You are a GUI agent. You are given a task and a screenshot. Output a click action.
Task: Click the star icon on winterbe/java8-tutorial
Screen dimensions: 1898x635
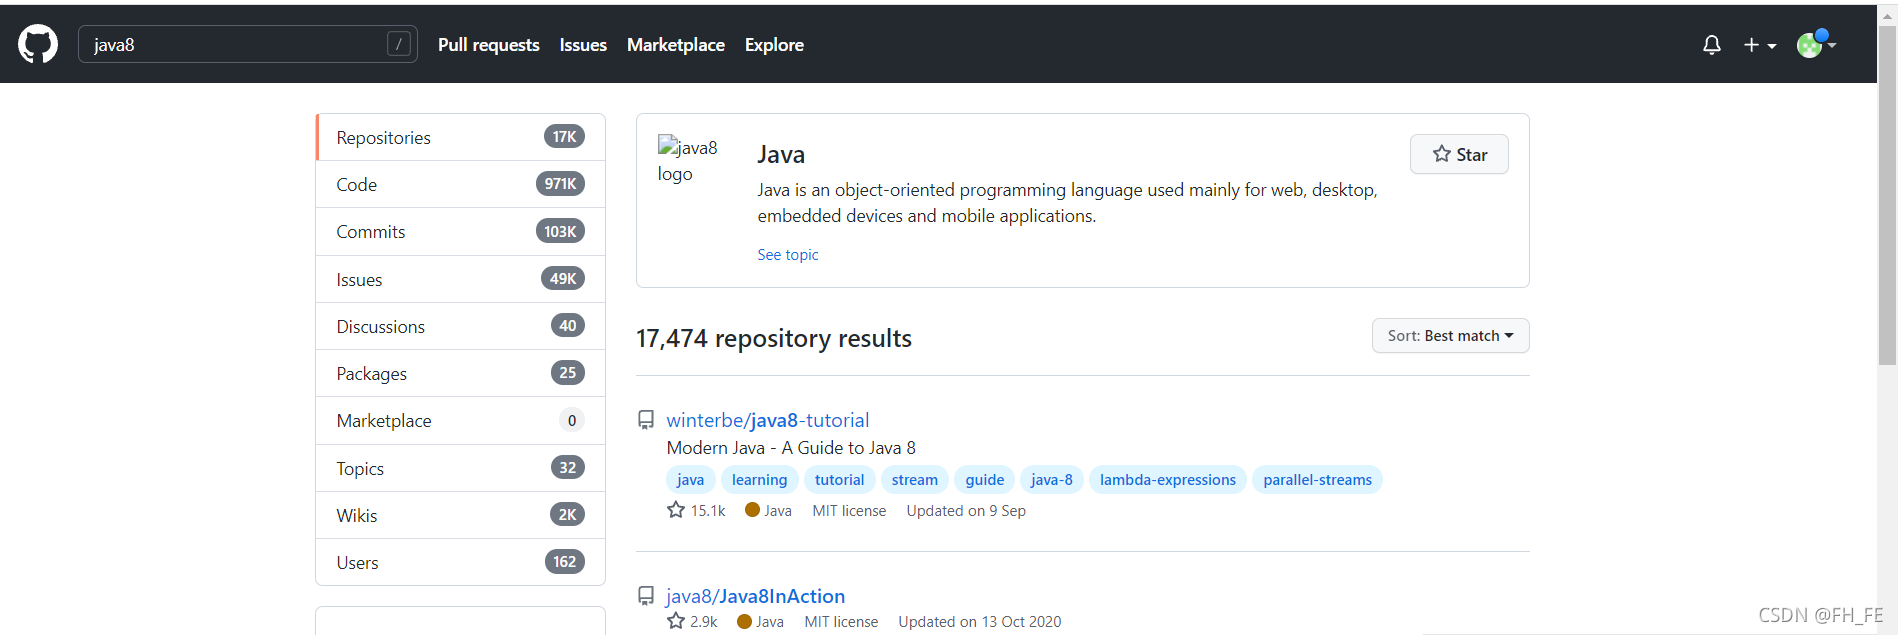coord(676,510)
